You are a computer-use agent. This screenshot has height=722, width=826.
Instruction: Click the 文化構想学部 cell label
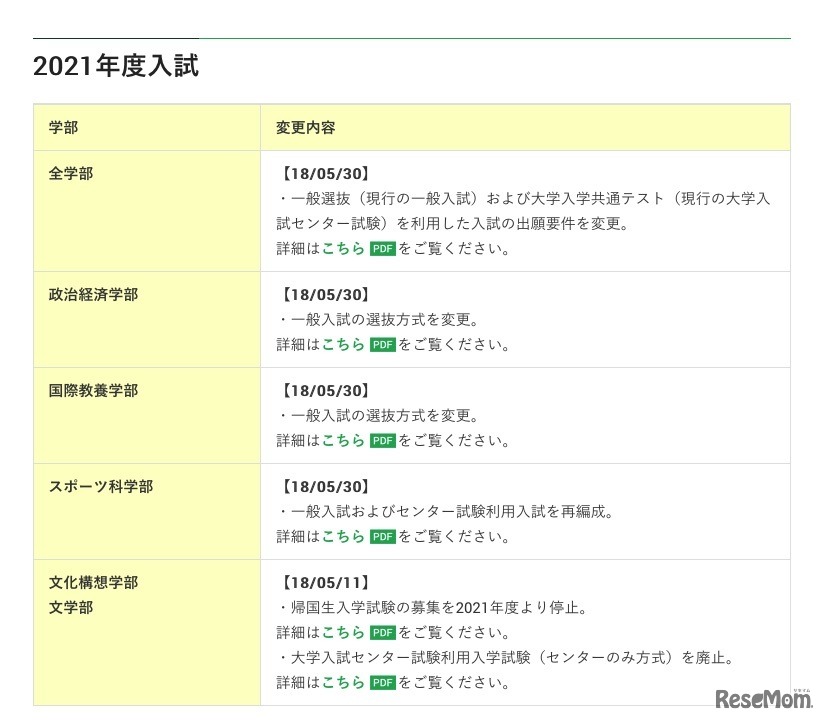91,581
